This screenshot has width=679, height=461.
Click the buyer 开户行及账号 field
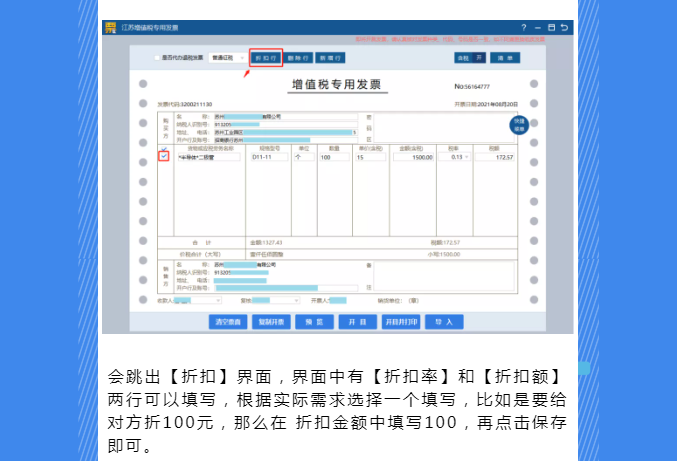[286, 140]
